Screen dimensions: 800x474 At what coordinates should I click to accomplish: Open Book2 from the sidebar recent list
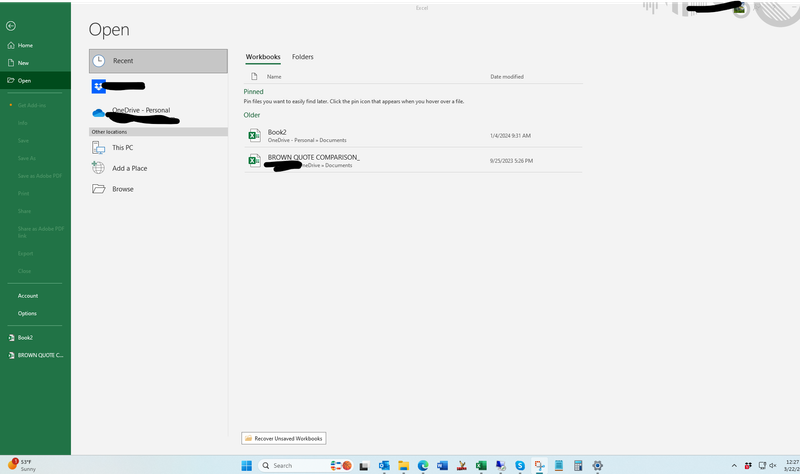(25, 337)
